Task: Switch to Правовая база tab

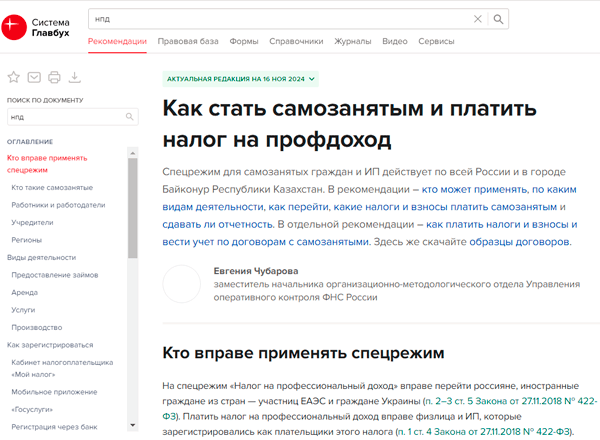Action: [x=188, y=42]
